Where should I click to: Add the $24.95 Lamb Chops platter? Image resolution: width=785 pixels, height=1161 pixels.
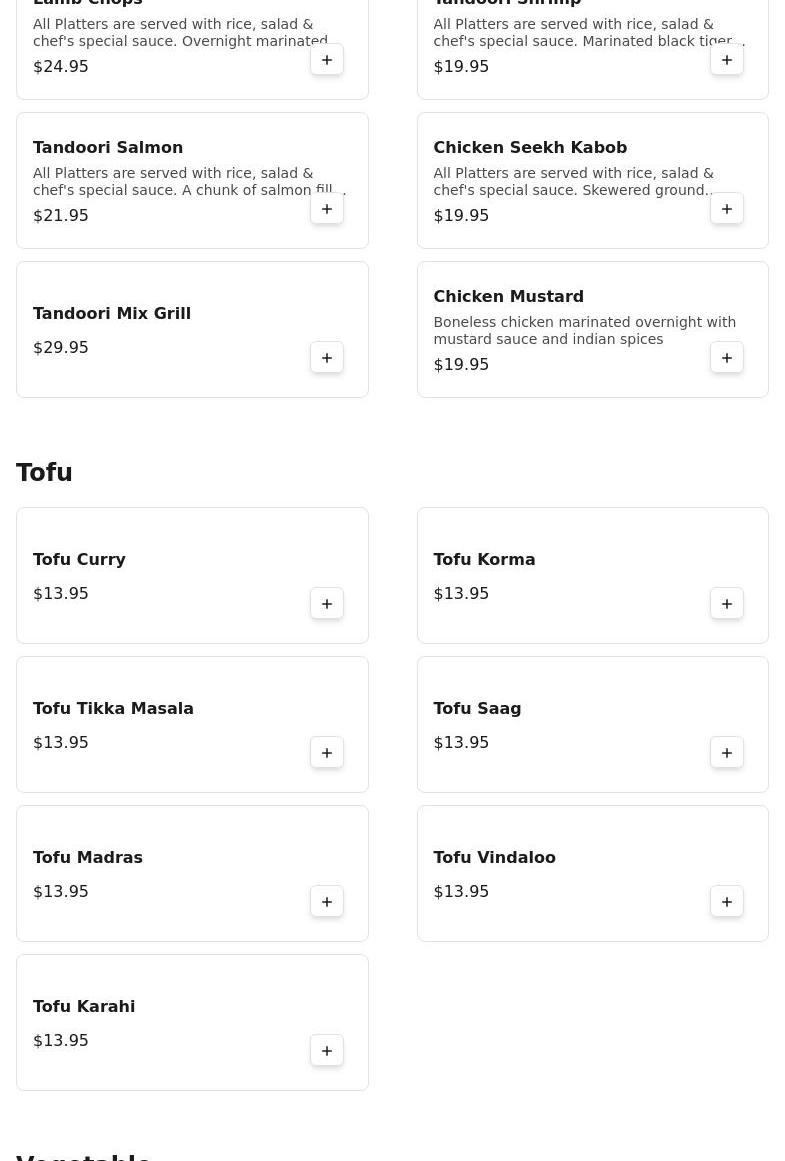pos(327,60)
